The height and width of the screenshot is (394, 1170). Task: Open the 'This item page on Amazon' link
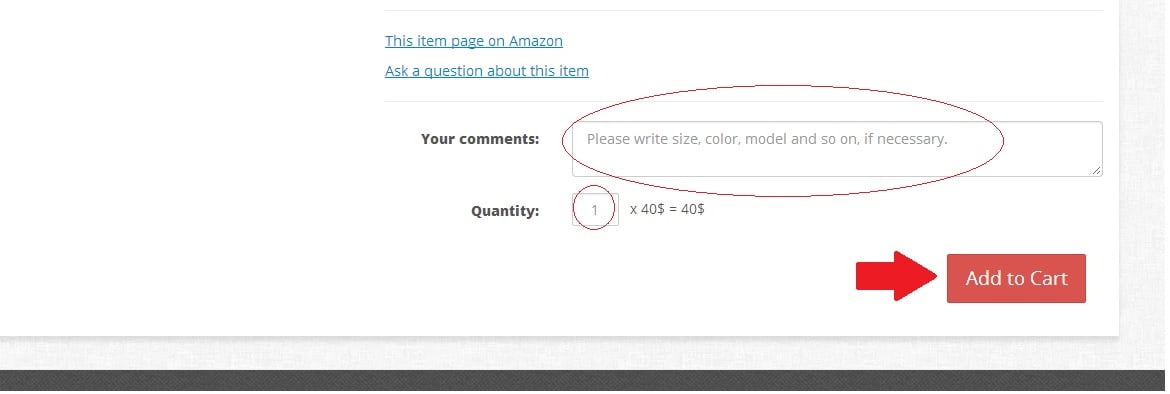point(474,41)
